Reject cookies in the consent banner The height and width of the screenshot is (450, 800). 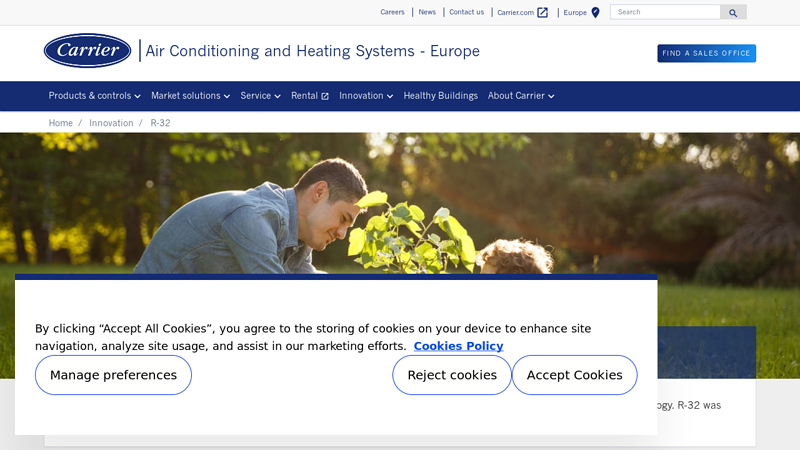pyautogui.click(x=451, y=375)
